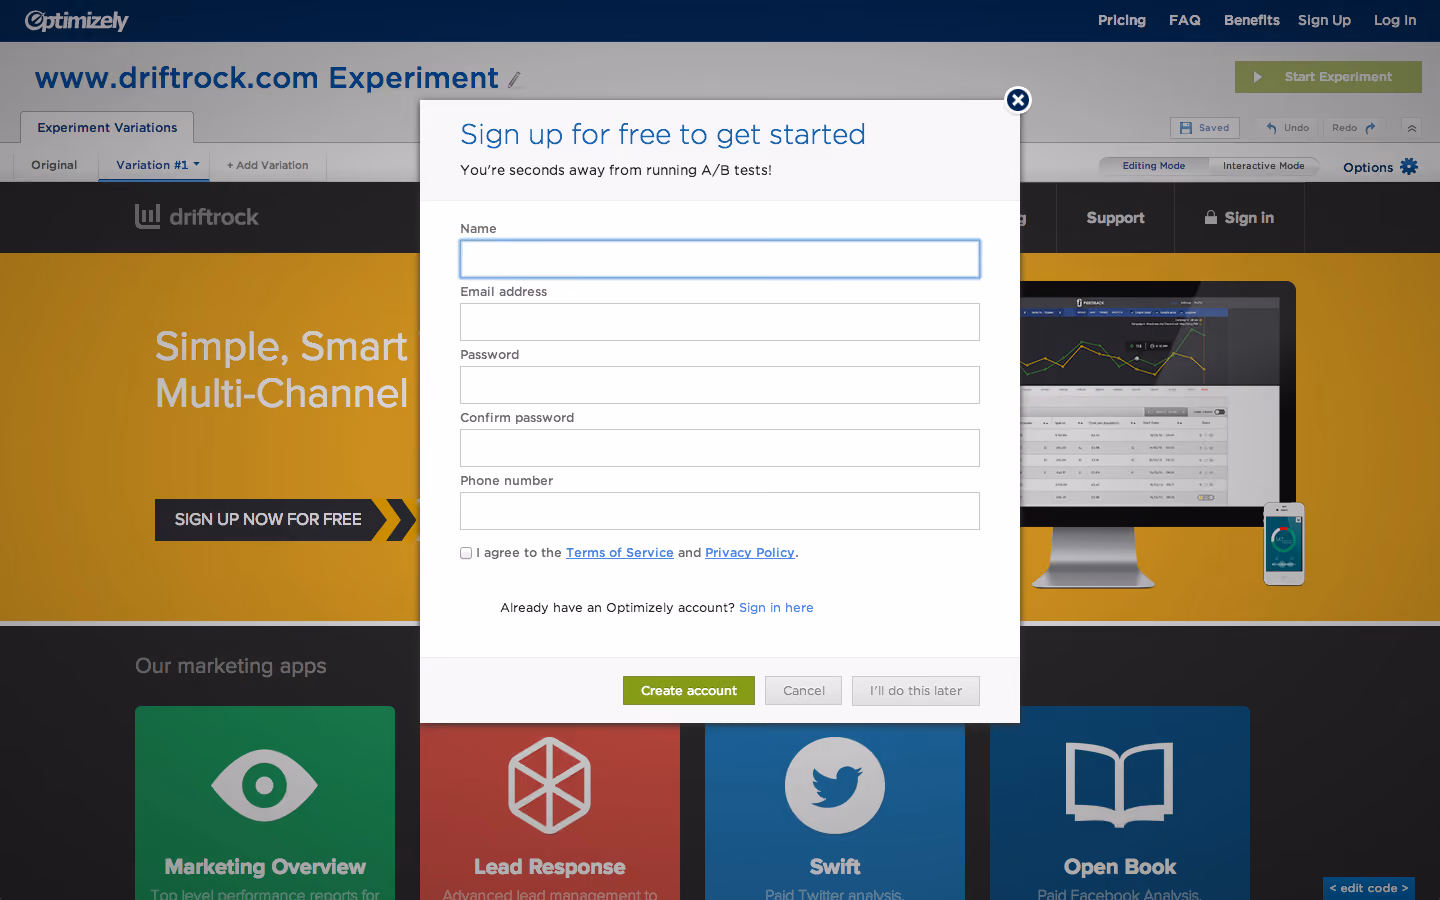Click the Undo button
This screenshot has width=1440, height=900.
pyautogui.click(x=1287, y=128)
